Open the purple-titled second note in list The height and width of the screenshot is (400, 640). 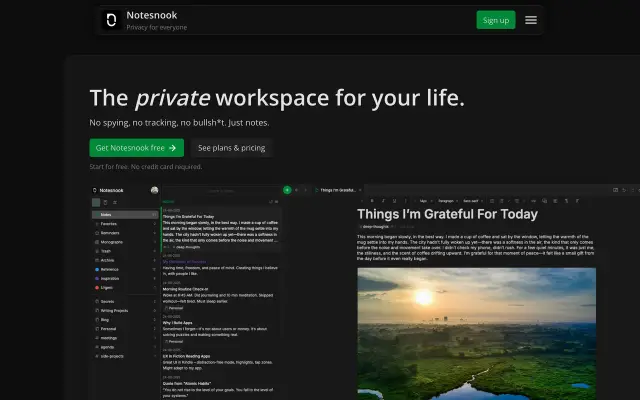(x=221, y=265)
